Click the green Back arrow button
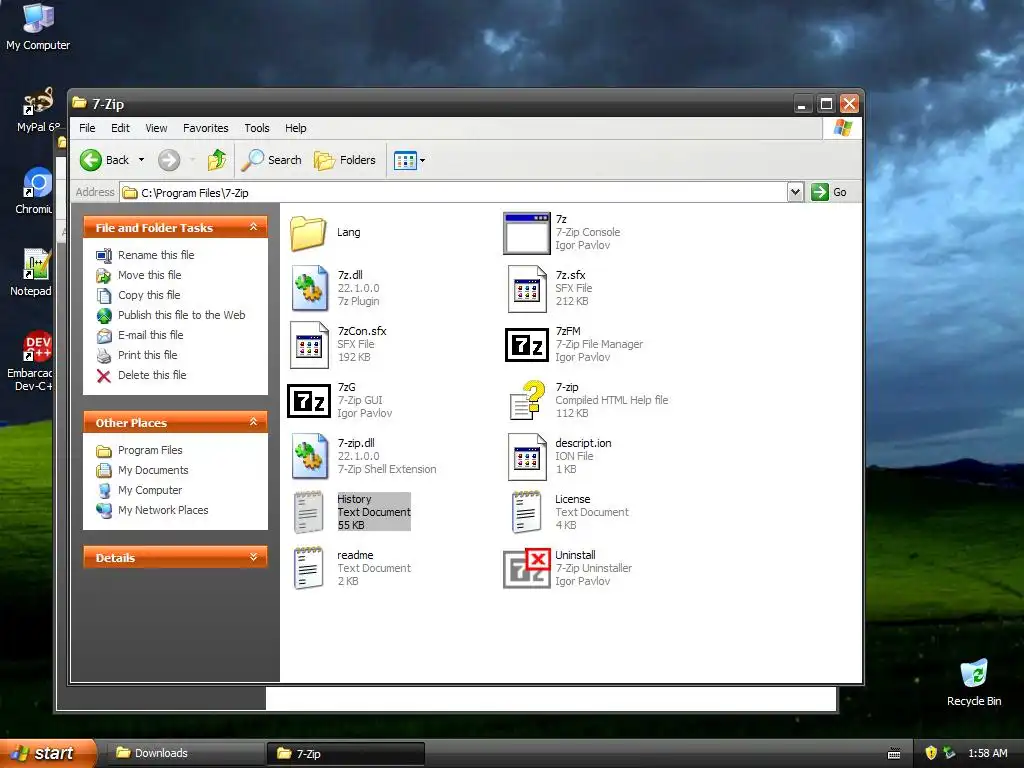This screenshot has height=768, width=1024. tap(91, 160)
